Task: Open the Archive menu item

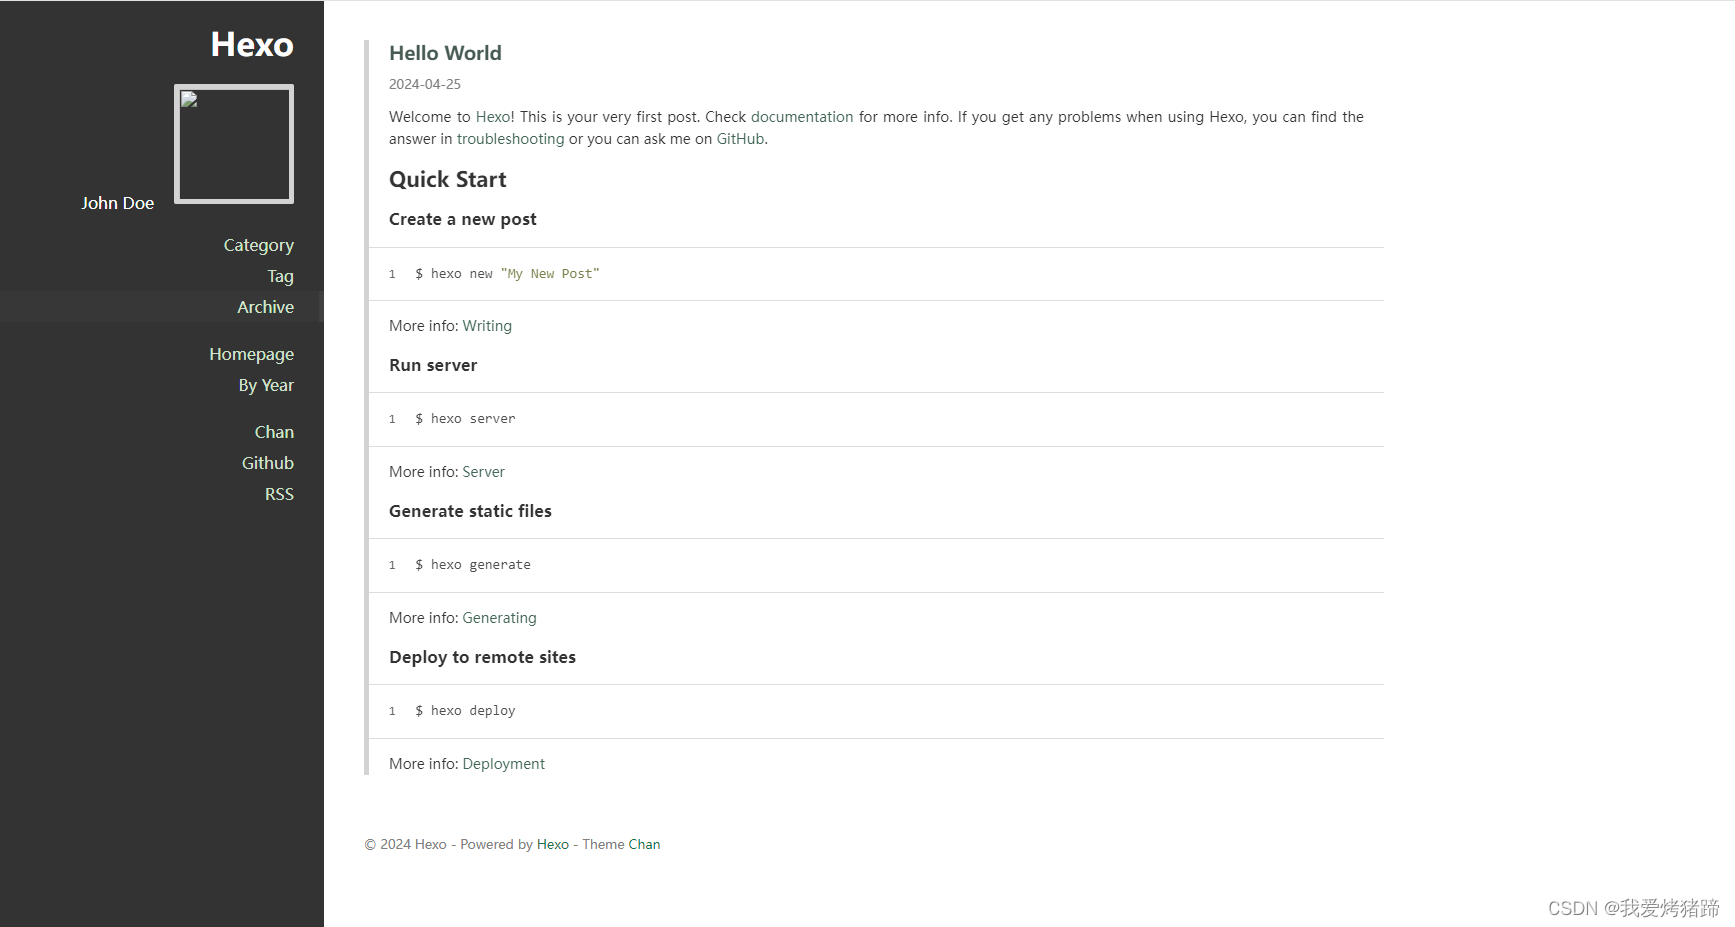Action: point(265,307)
